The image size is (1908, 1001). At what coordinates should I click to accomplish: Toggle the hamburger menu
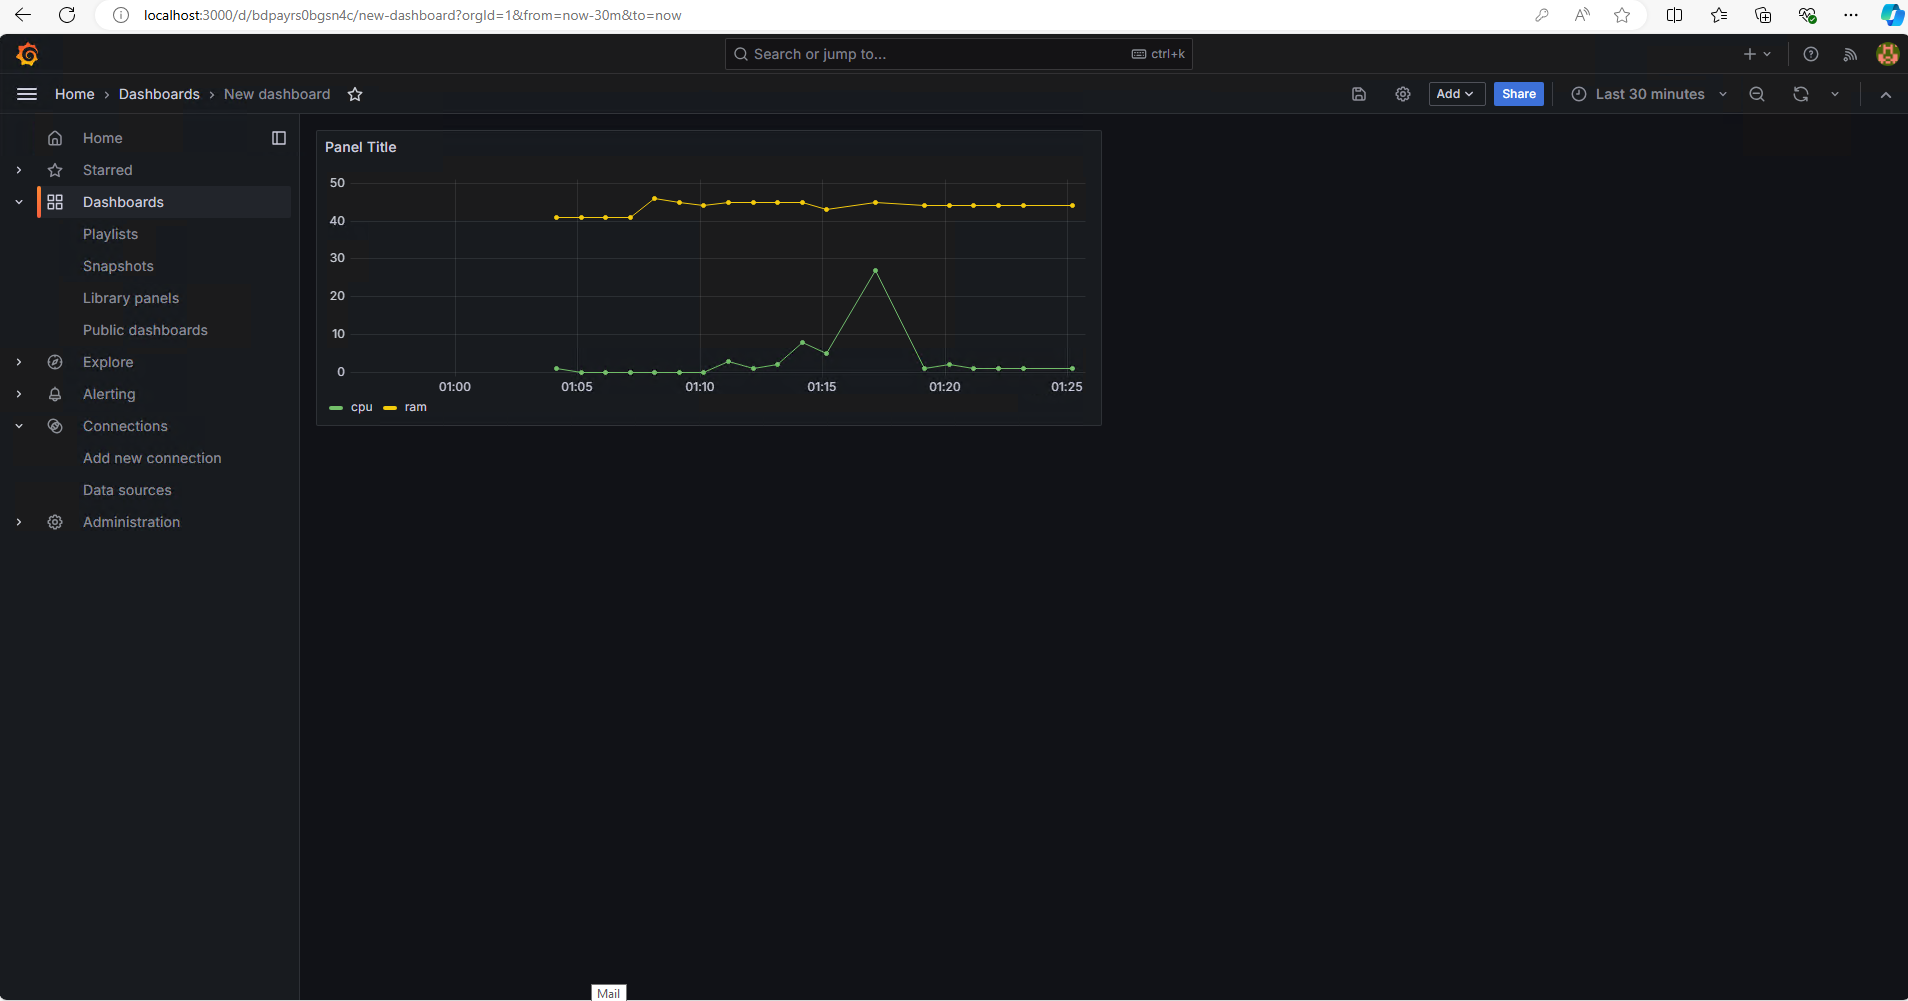pos(27,94)
